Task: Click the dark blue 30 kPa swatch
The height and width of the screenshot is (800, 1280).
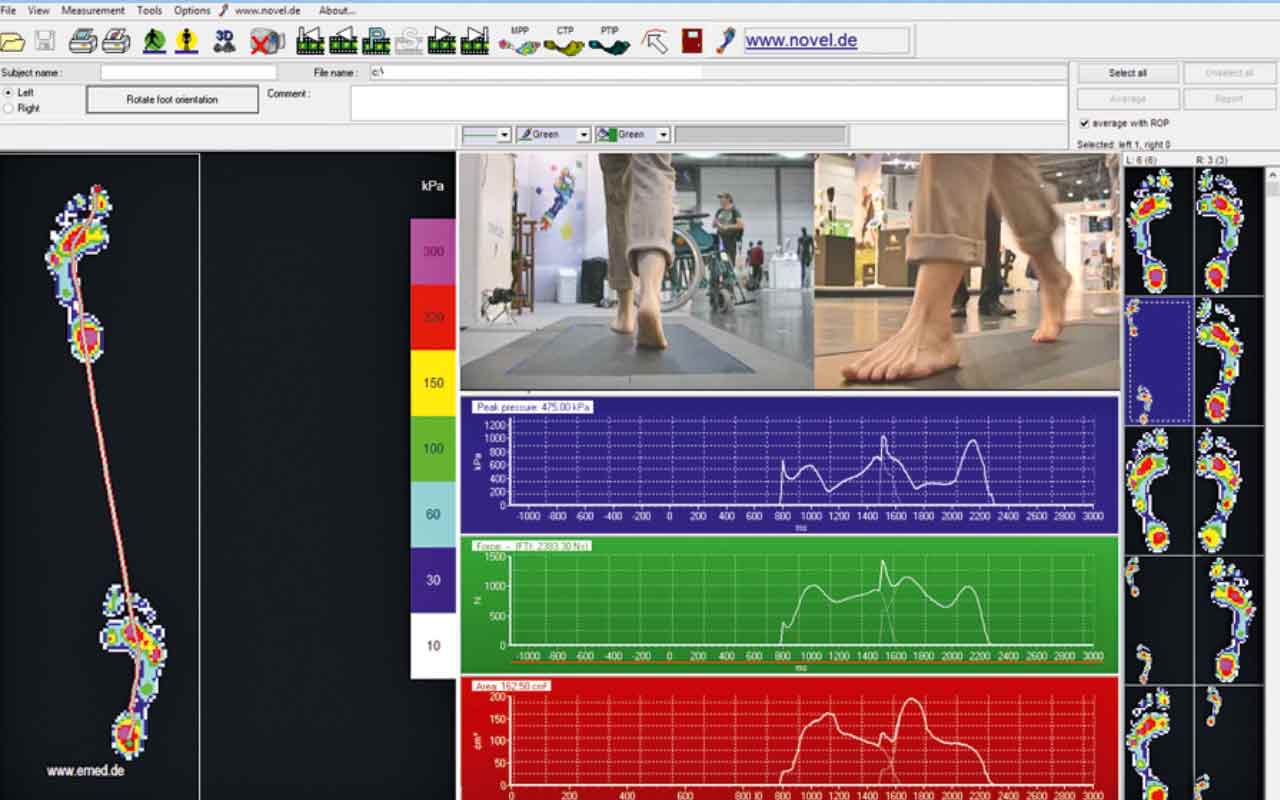Action: (x=433, y=580)
